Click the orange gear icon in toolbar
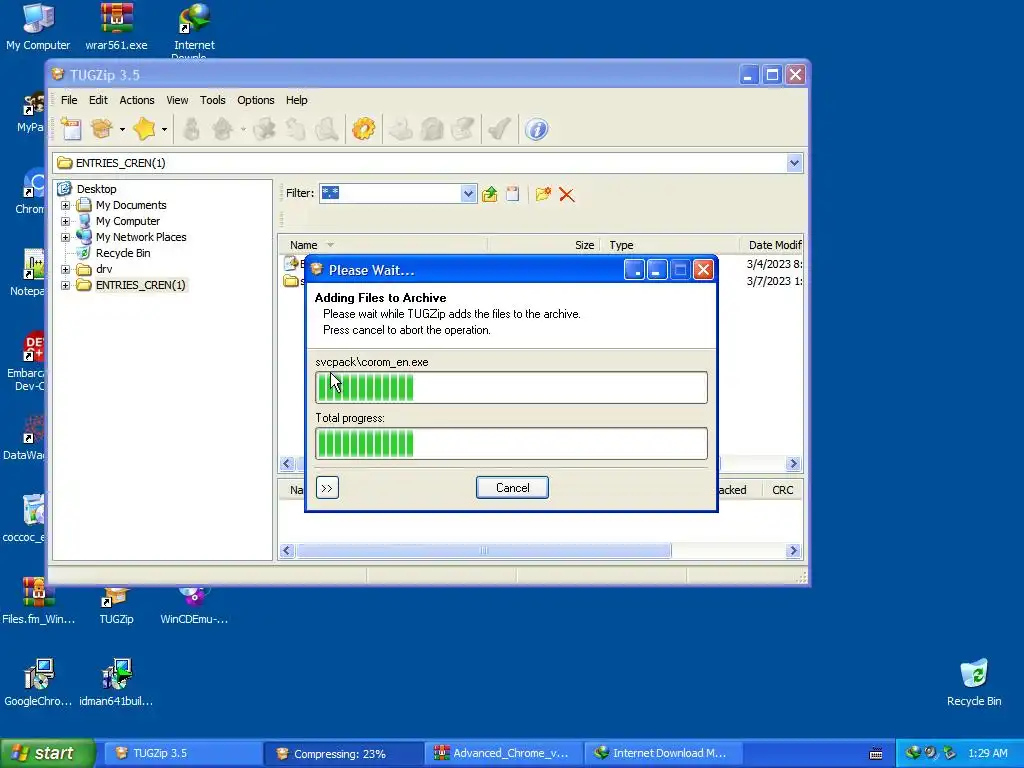The image size is (1024, 768). (x=364, y=129)
